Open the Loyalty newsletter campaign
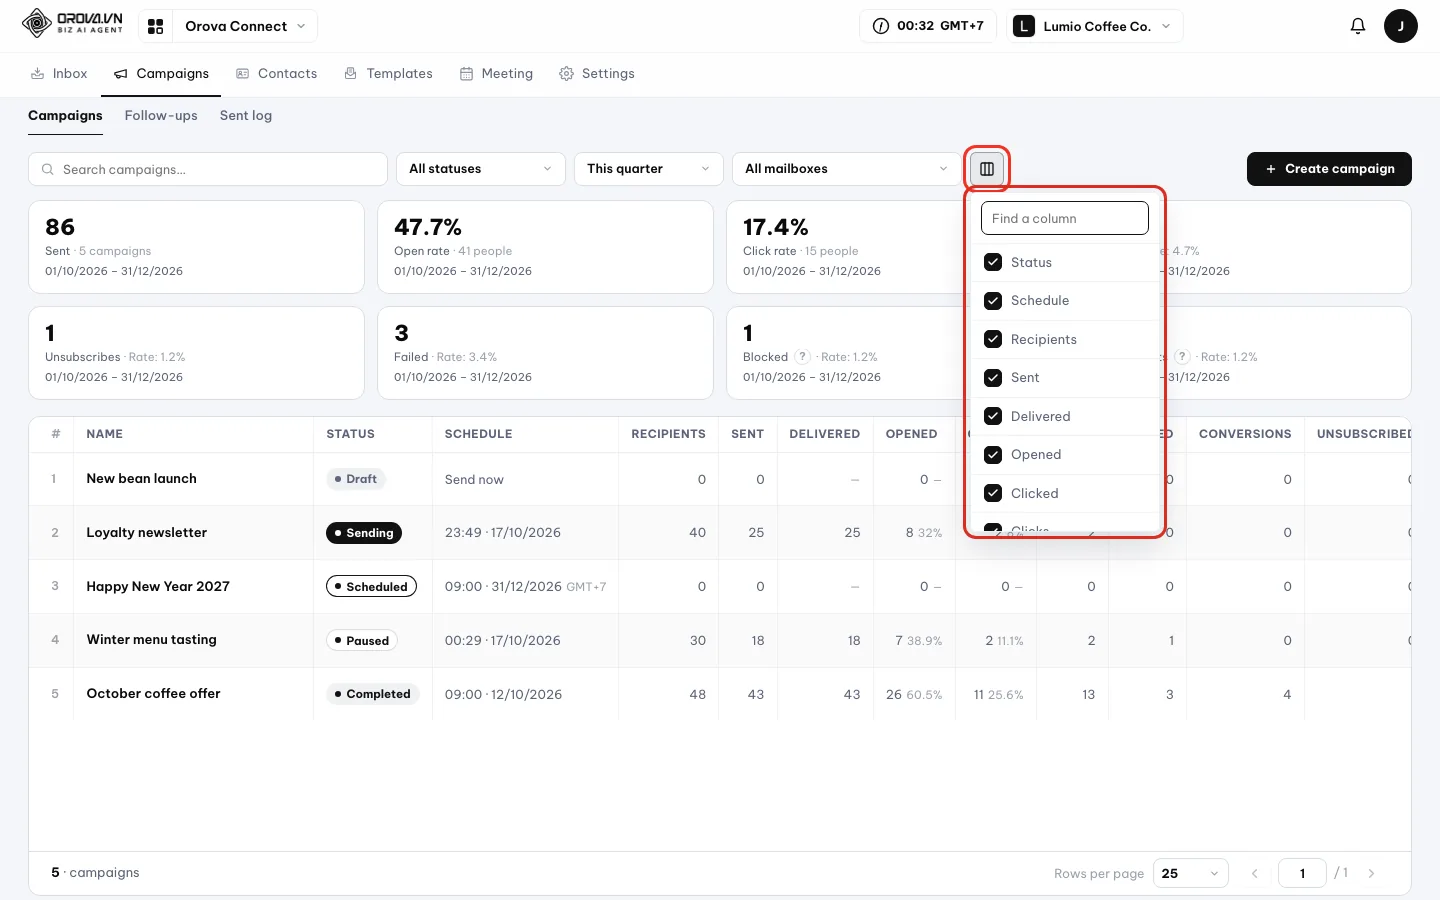1440x900 pixels. coord(146,533)
